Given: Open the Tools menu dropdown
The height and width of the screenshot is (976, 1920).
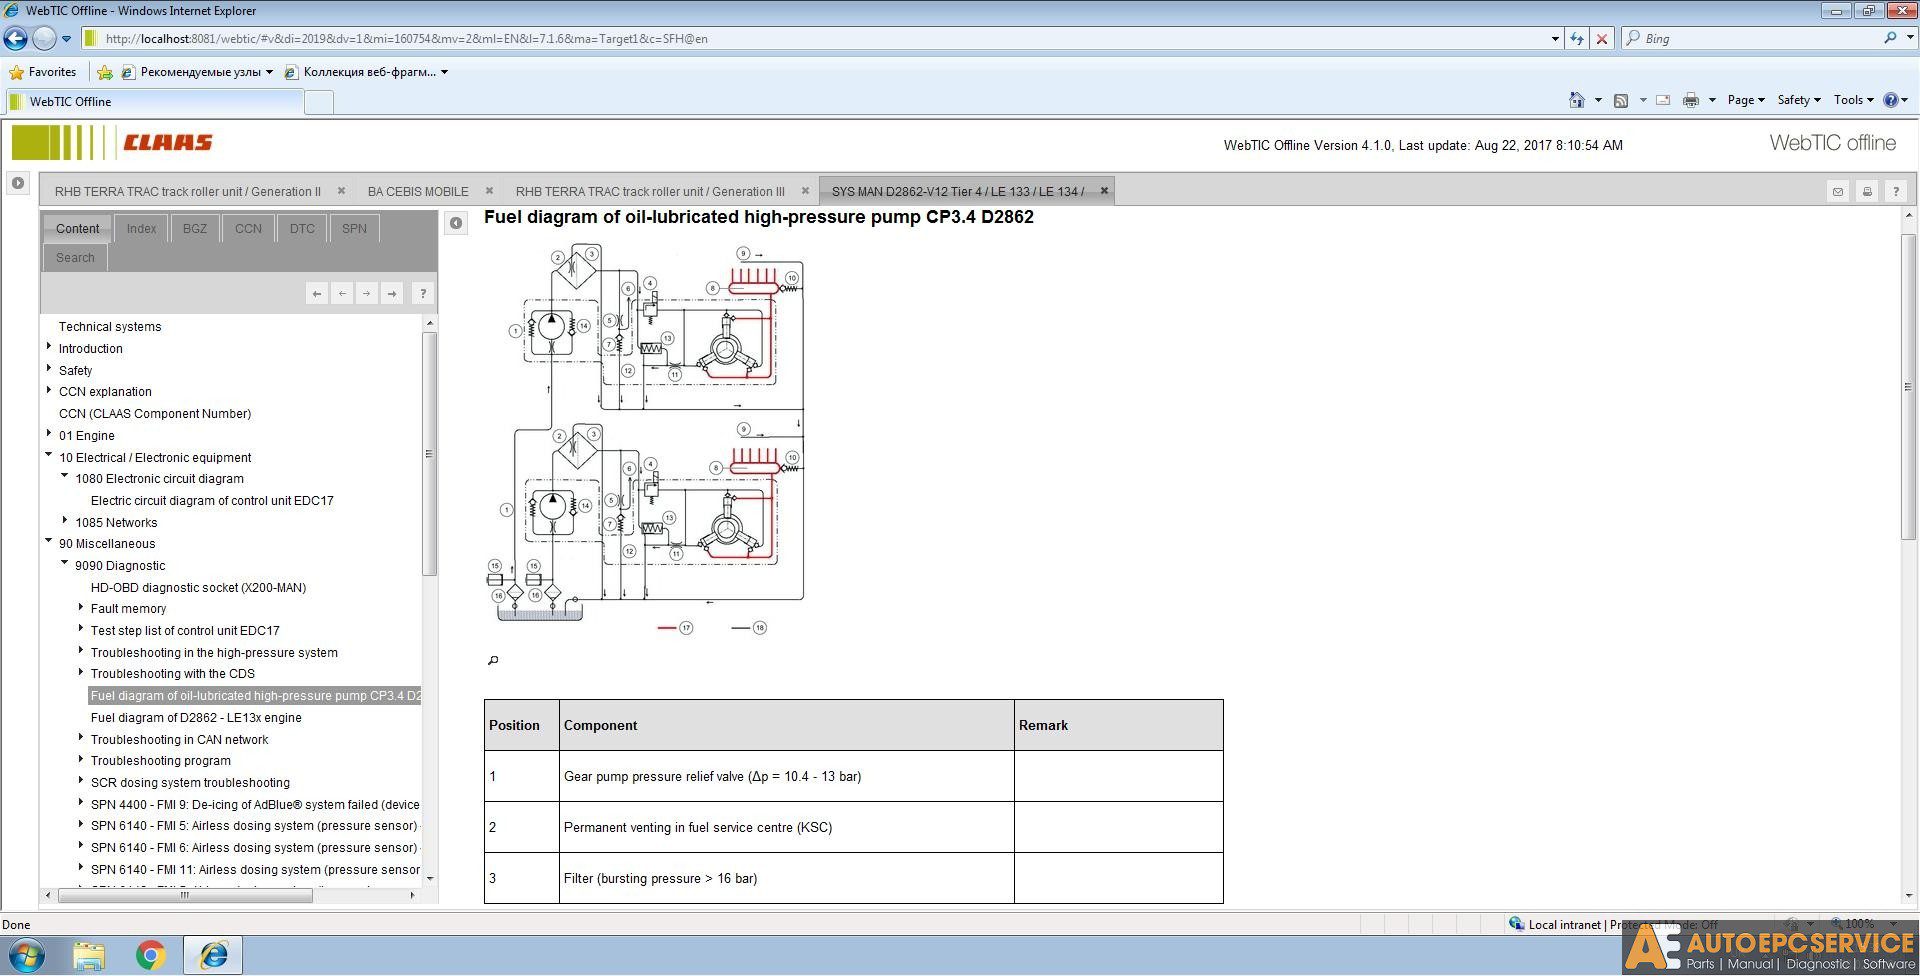Looking at the screenshot, I should click(x=1853, y=100).
